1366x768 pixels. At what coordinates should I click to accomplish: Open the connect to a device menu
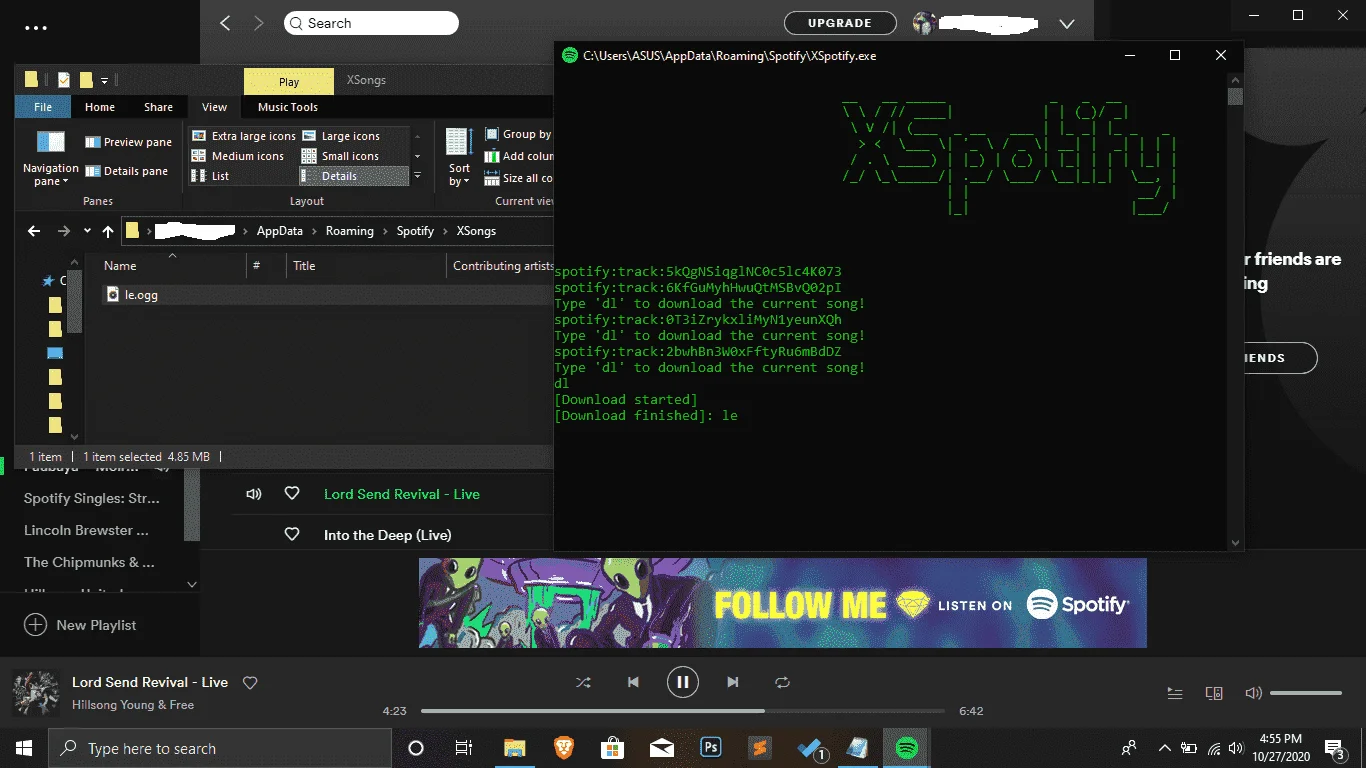[x=1214, y=693]
